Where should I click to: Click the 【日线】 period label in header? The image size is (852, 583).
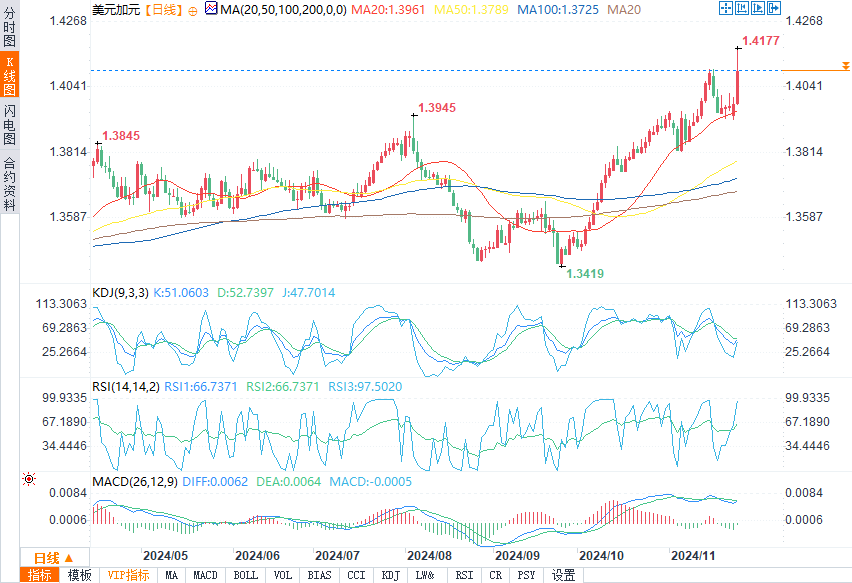164,10
